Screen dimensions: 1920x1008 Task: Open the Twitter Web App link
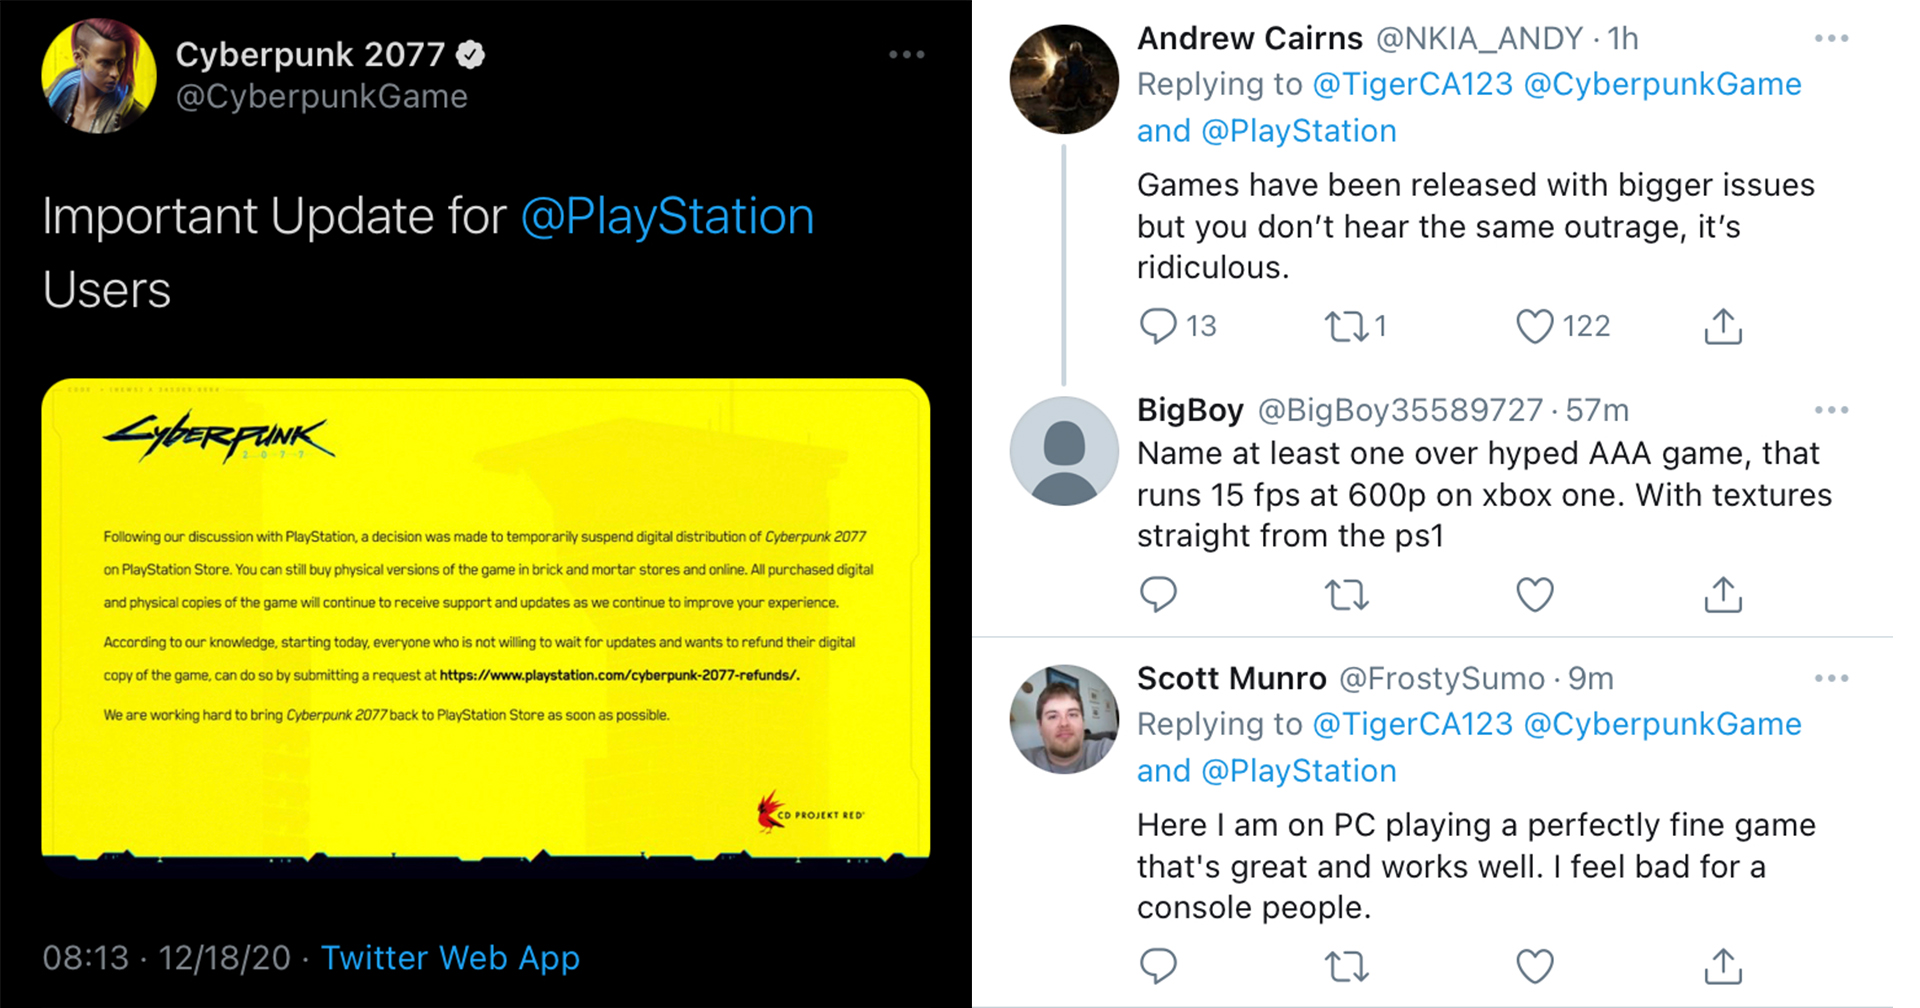[x=450, y=958]
